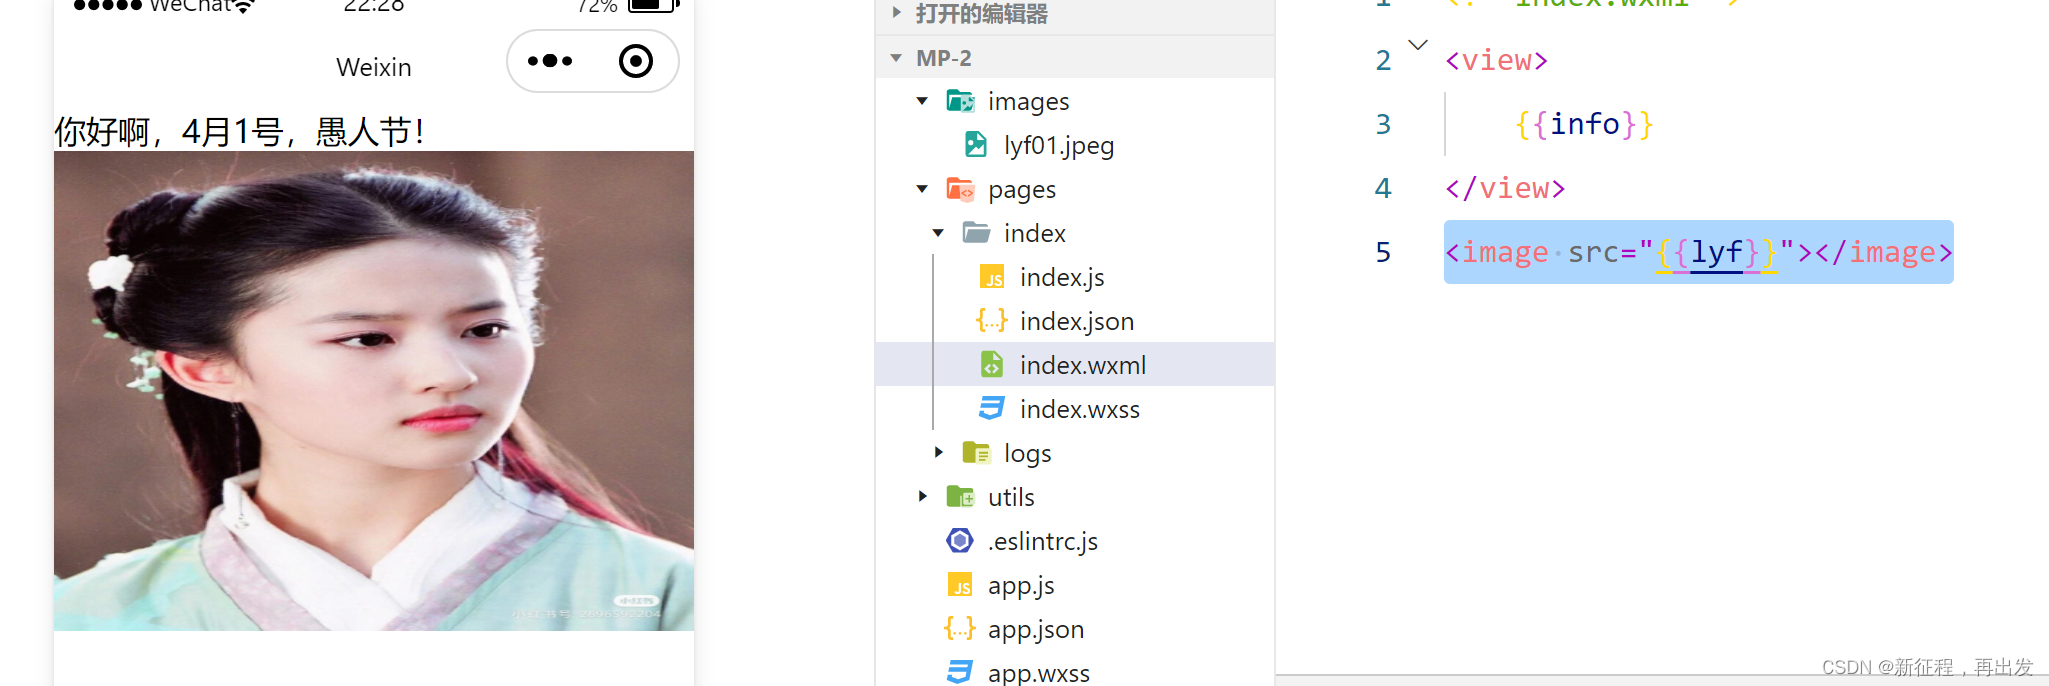Collapse the pages folder arrow
The width and height of the screenshot is (2049, 686).
[x=922, y=189]
